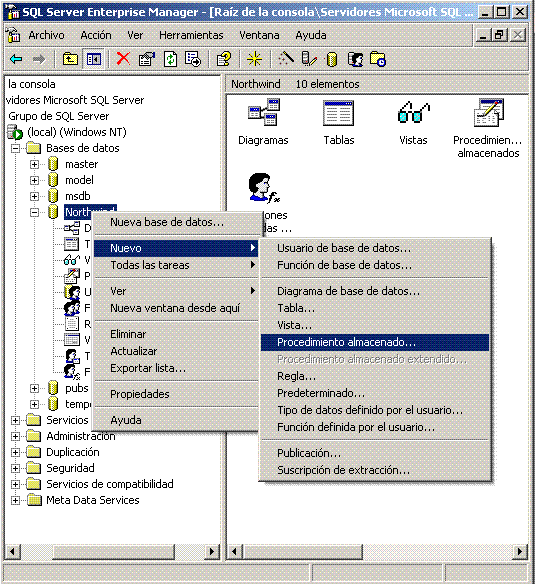The height and width of the screenshot is (584, 535).
Task: Click the Forward arrow toolbar icon
Action: click(39, 59)
